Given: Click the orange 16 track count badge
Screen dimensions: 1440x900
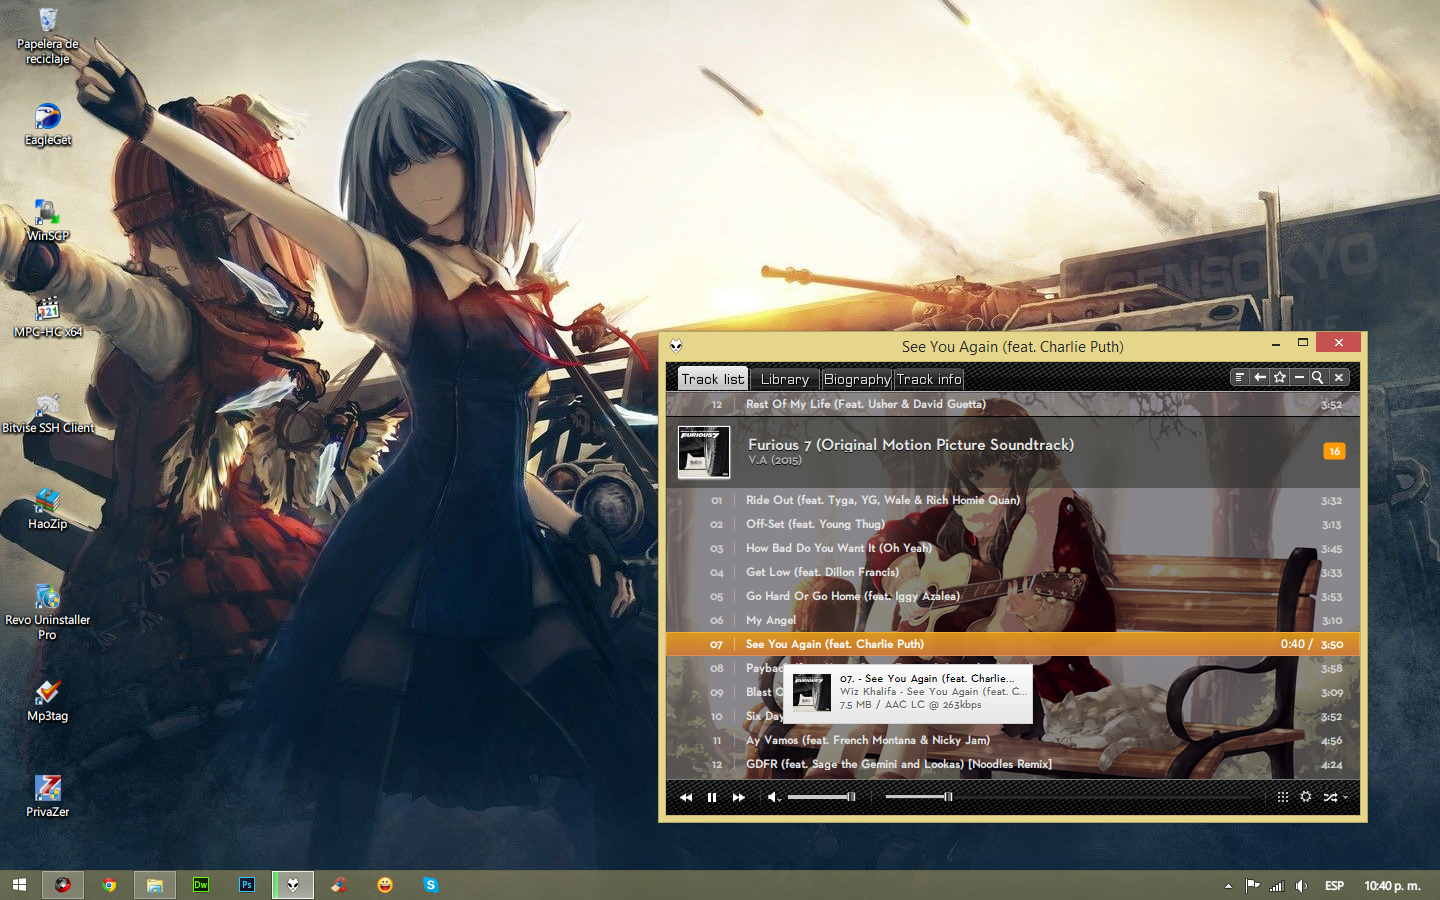Looking at the screenshot, I should tap(1334, 451).
